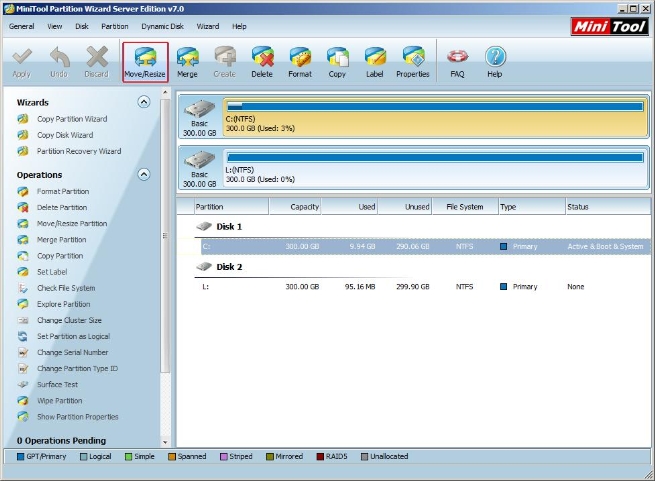Click the Copy Partition operation icon

coord(23,256)
